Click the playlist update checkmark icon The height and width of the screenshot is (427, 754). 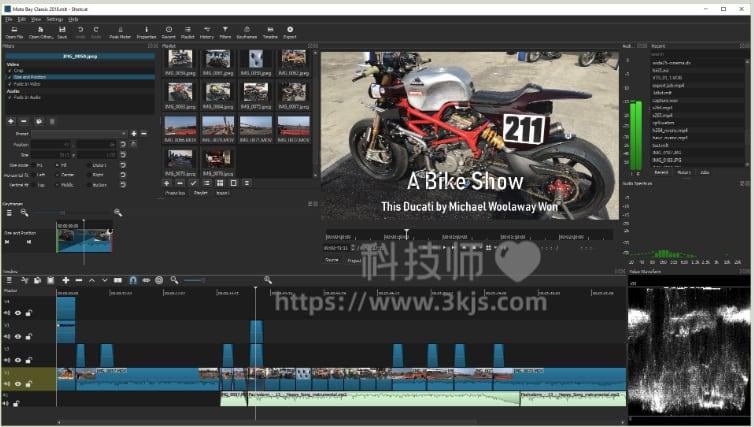[x=193, y=183]
